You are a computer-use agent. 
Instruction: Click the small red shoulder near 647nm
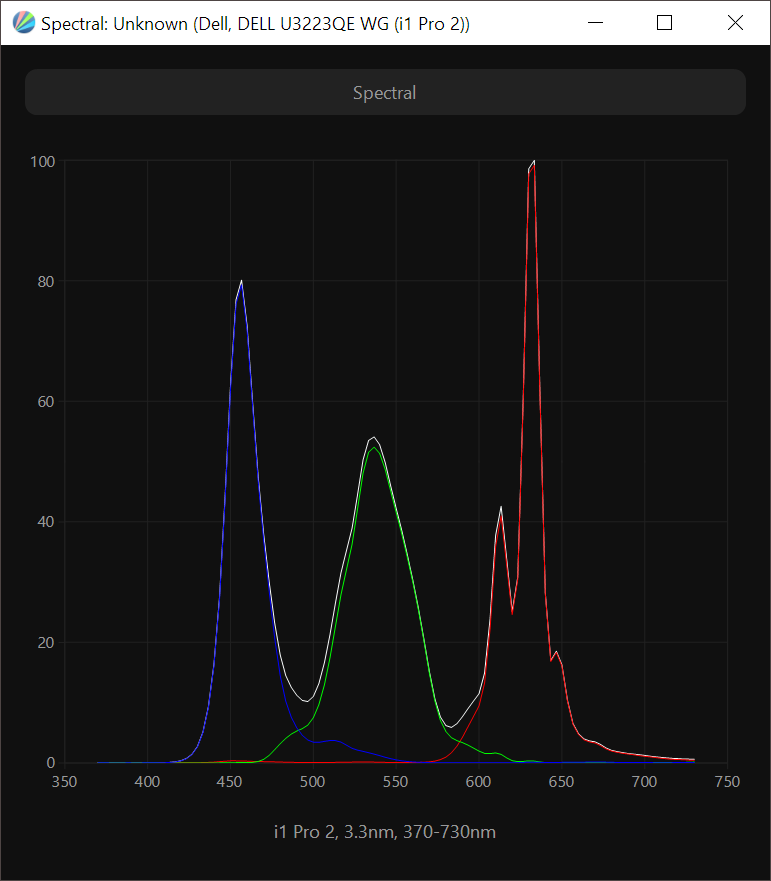click(x=556, y=652)
